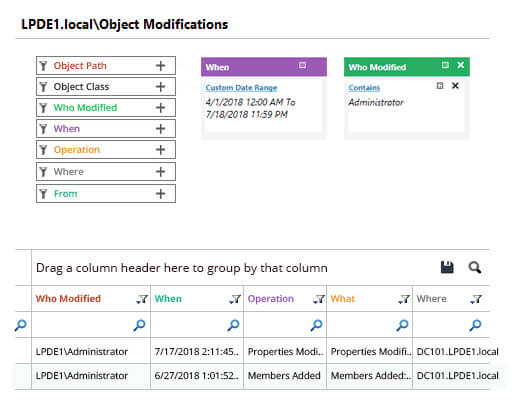Click the plus icon beside Operation filter
515x402 pixels.
pos(160,150)
